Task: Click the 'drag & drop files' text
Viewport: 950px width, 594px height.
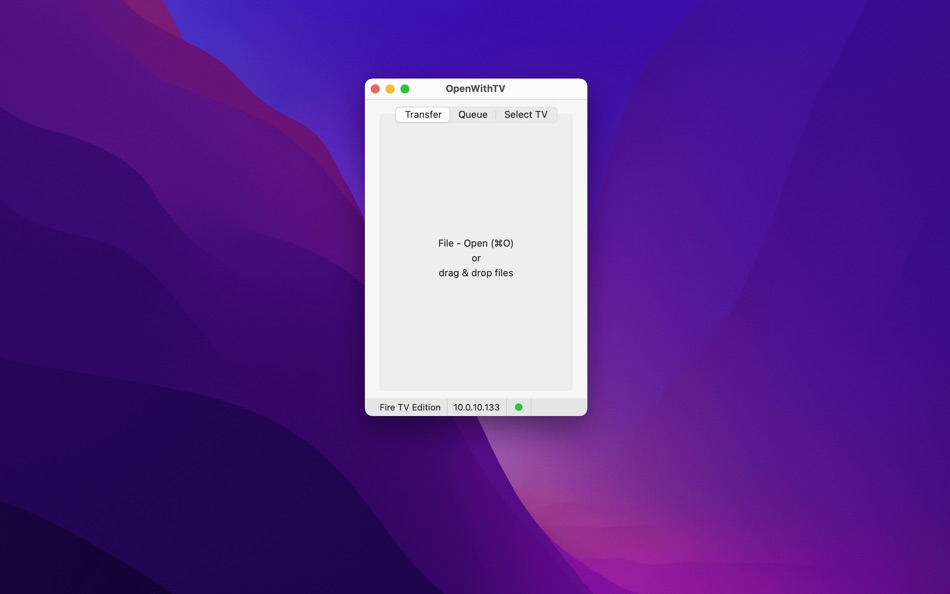Action: point(476,272)
